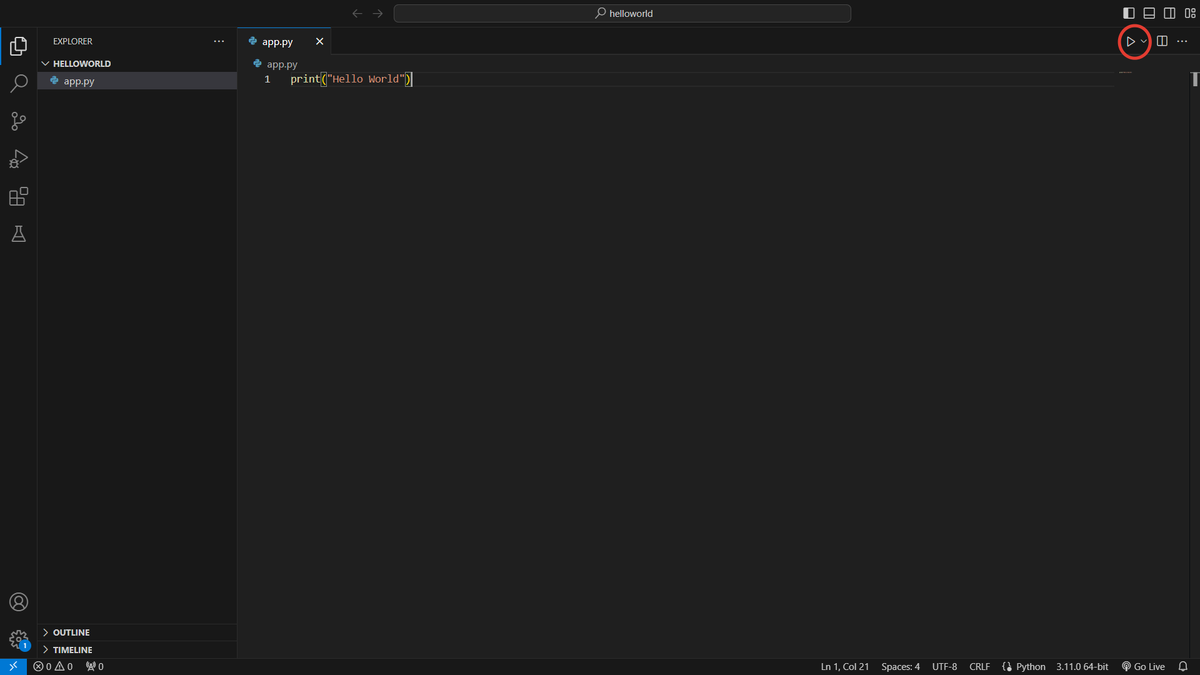Go forward with the right arrow
The width and height of the screenshot is (1200, 675).
377,13
